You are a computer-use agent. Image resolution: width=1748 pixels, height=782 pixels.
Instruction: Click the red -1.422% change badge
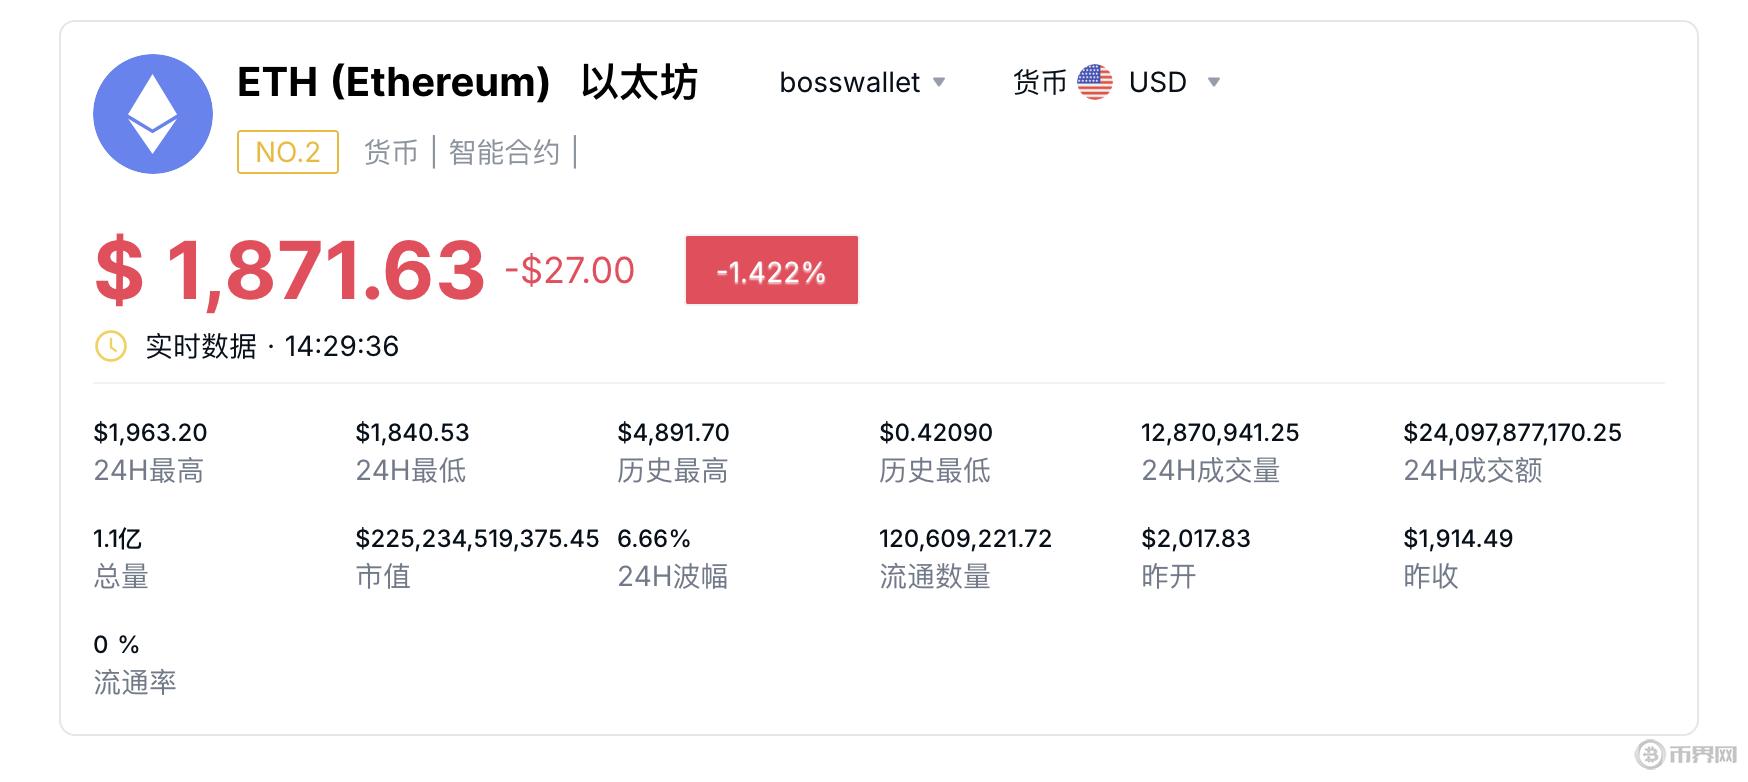click(771, 269)
